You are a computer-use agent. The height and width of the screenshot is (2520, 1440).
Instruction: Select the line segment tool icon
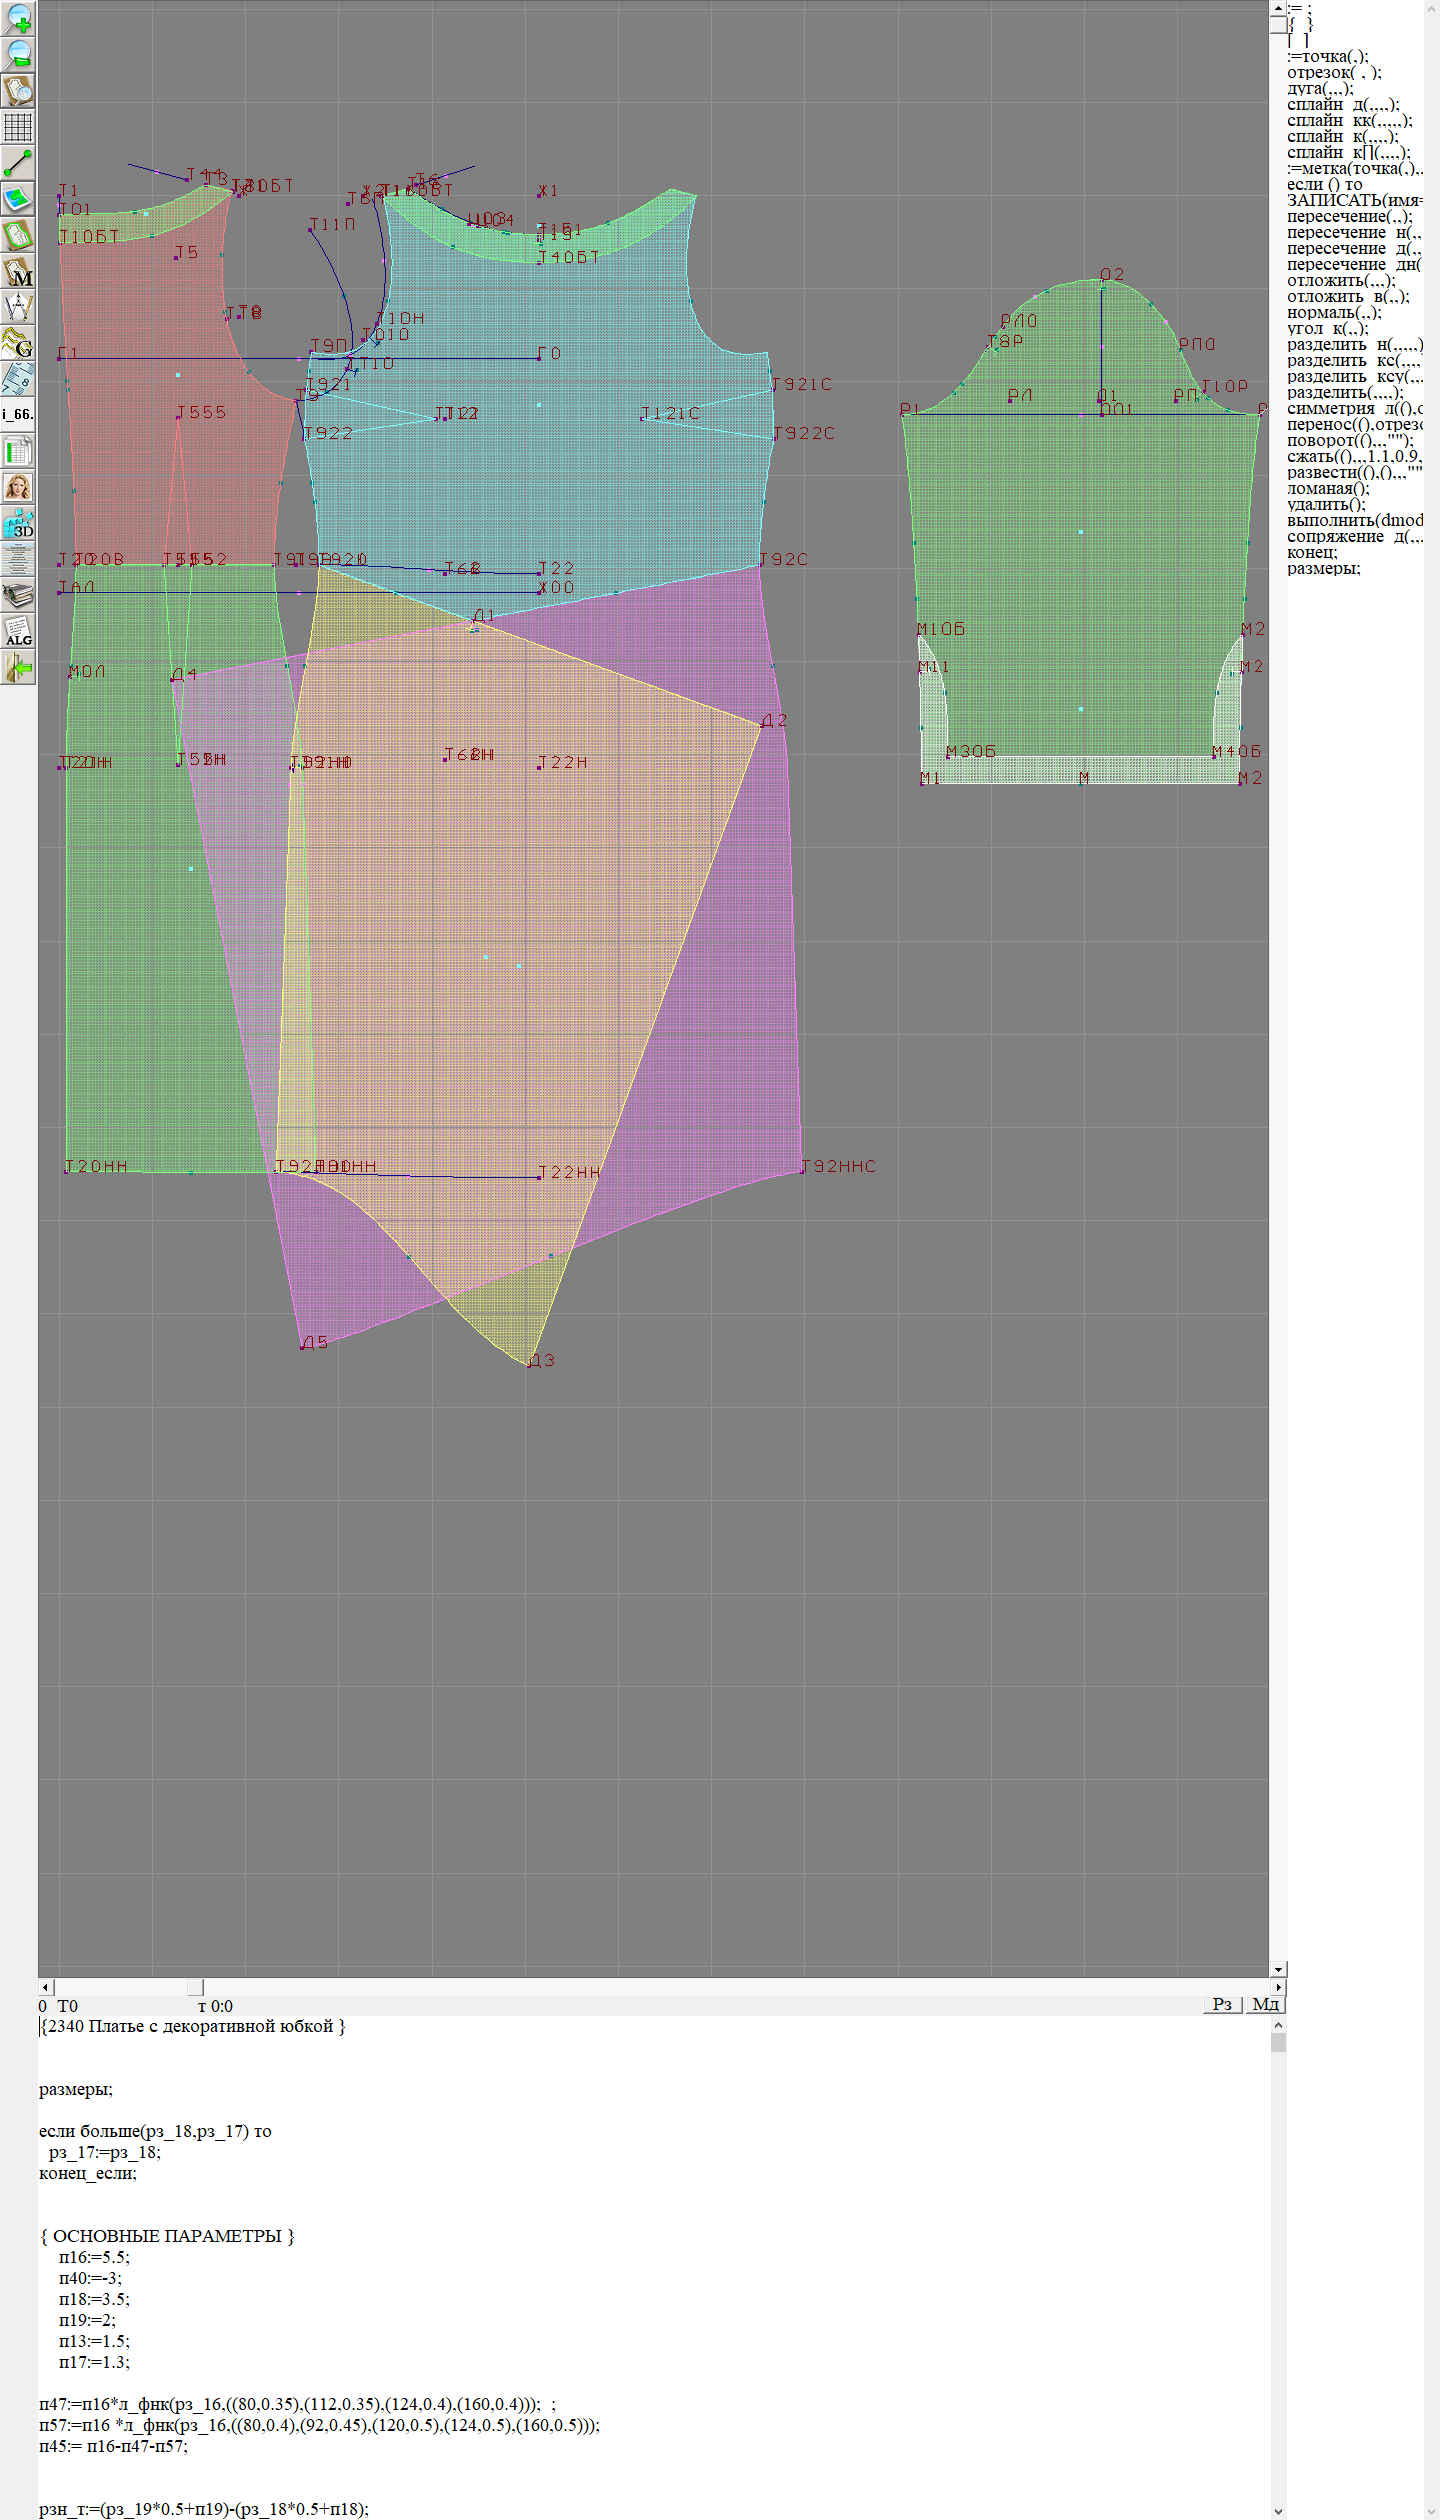[18, 163]
